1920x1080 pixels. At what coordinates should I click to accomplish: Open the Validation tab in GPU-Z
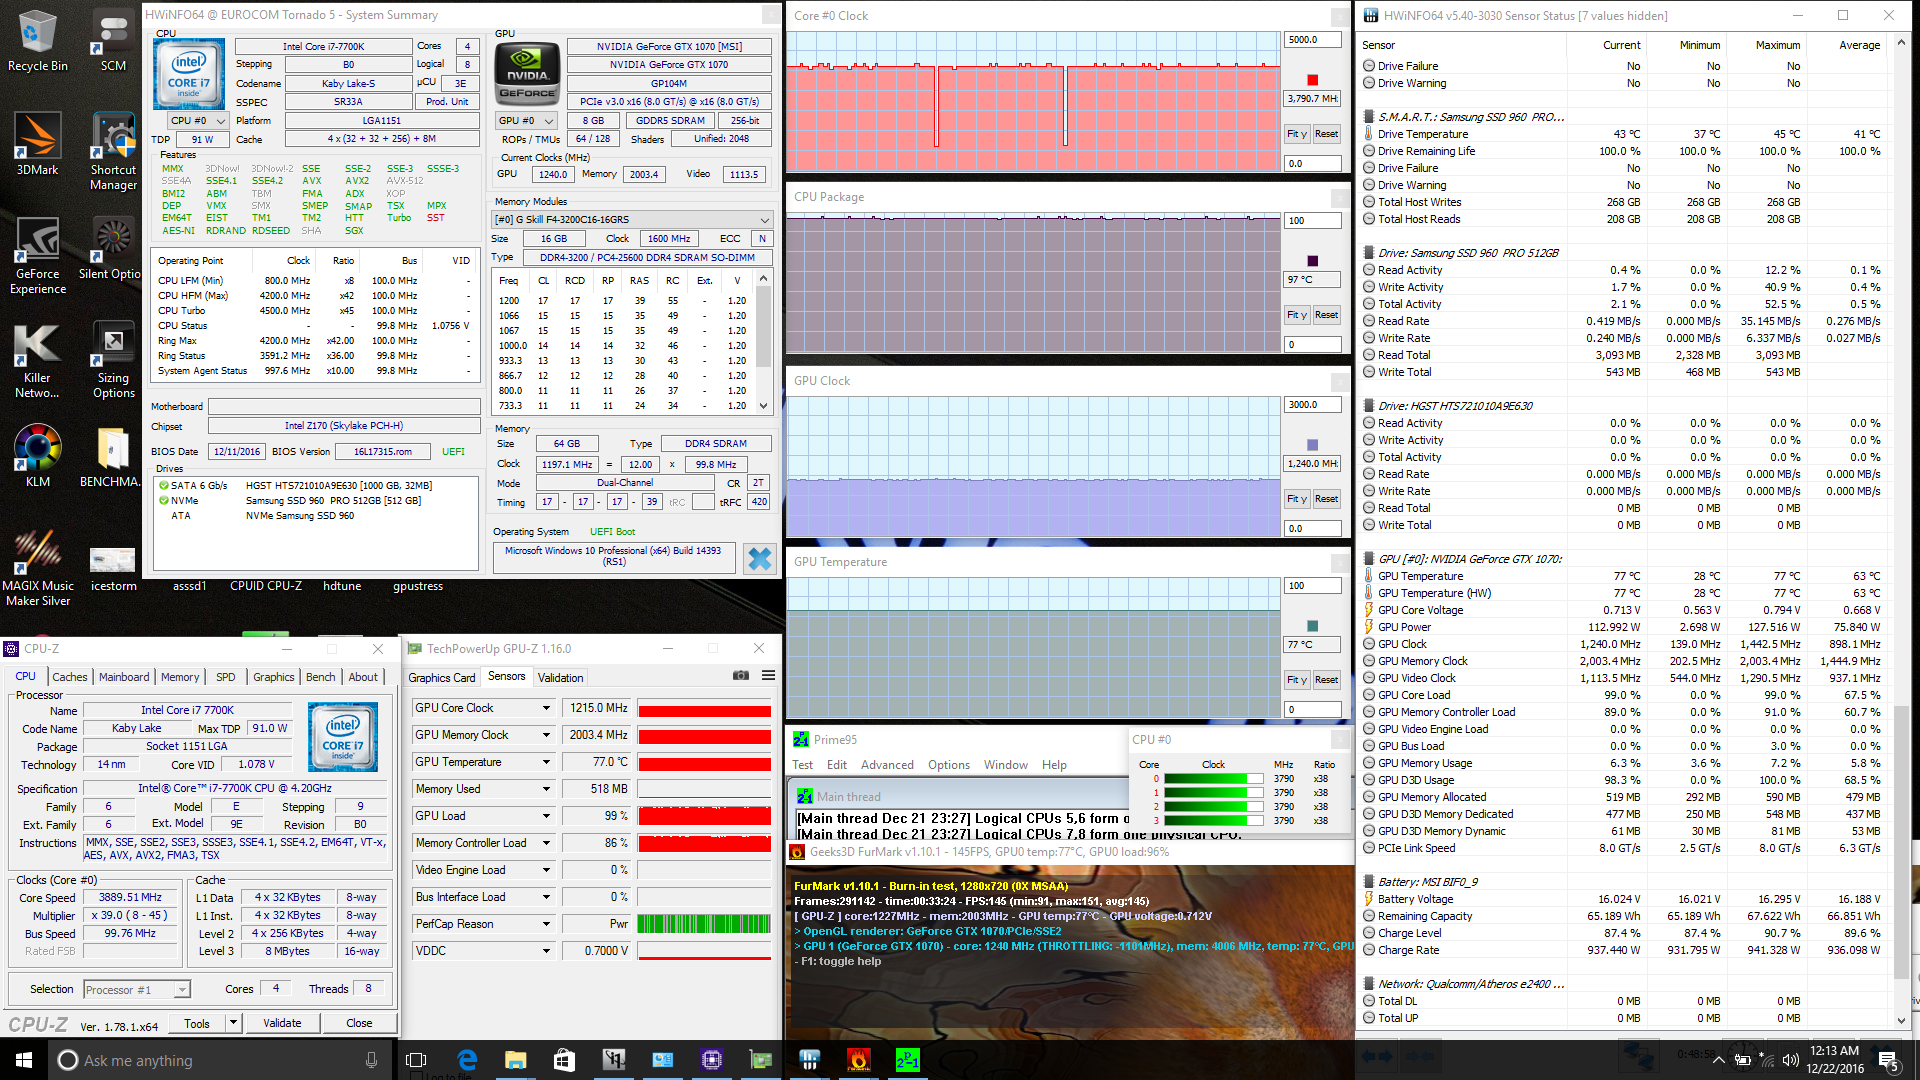pos(560,678)
